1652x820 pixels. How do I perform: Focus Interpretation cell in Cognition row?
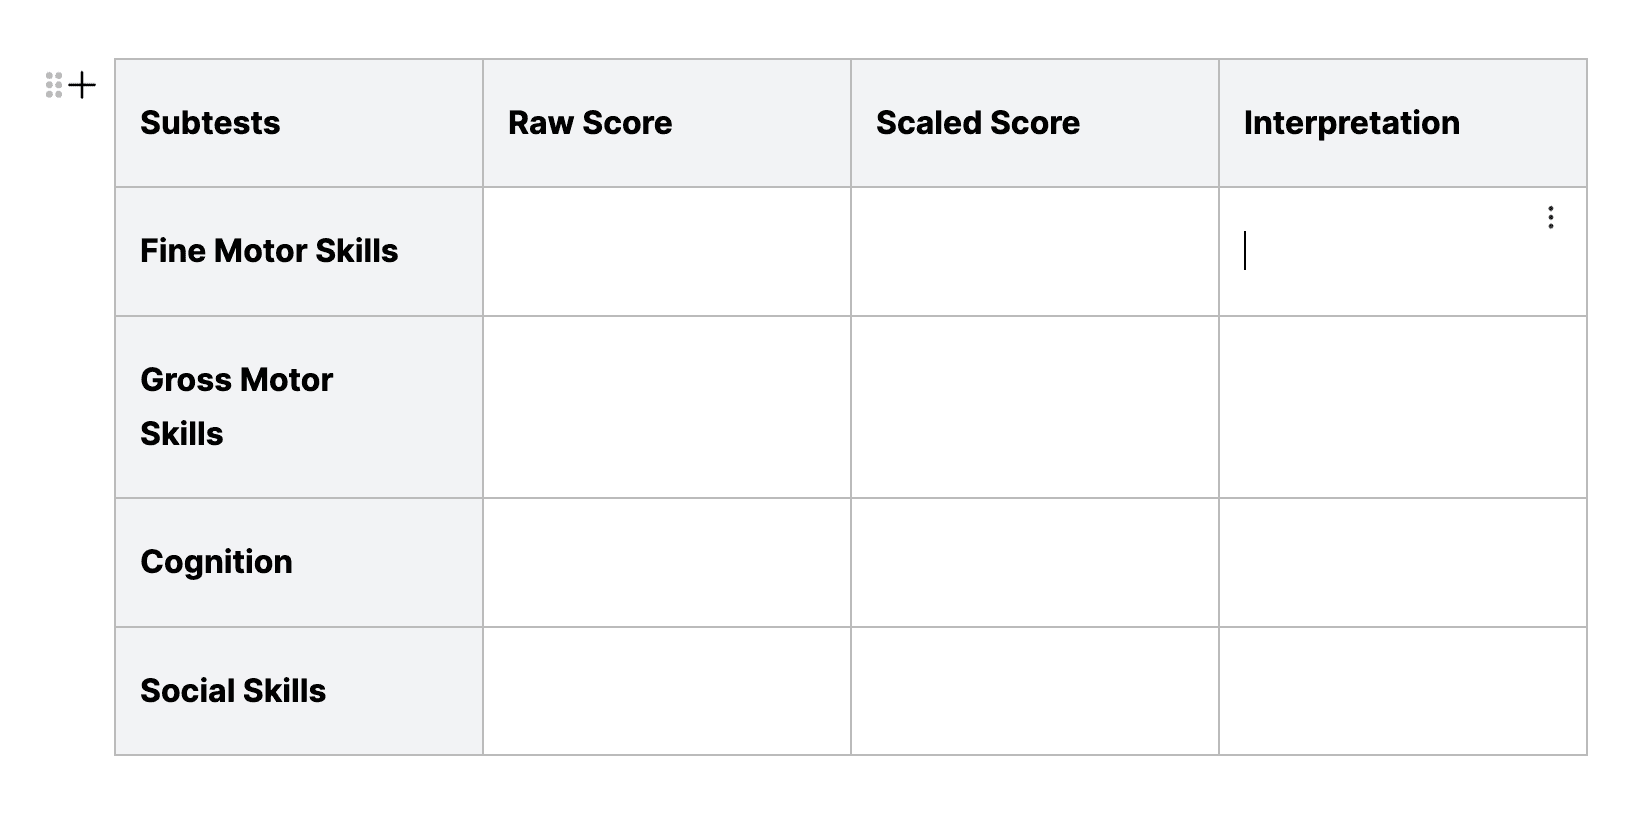(1402, 562)
